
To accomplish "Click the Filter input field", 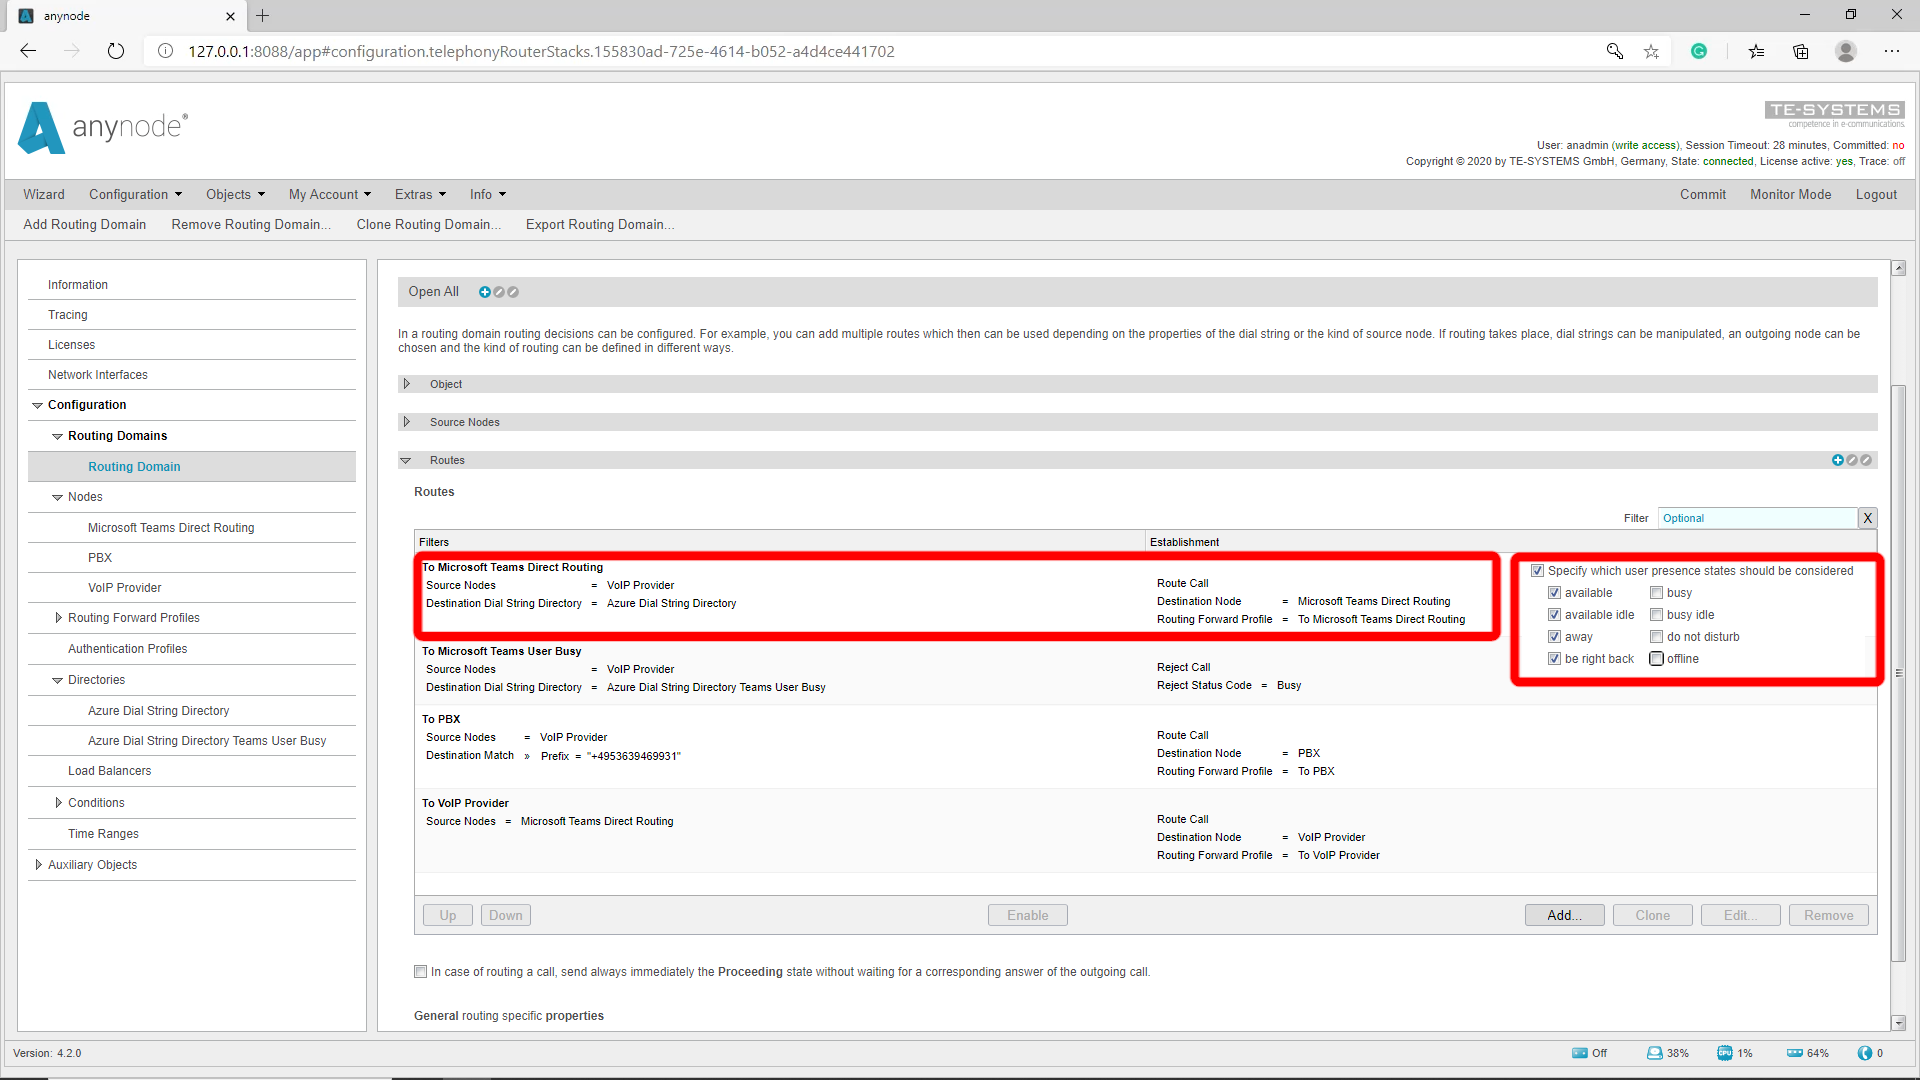I will pyautogui.click(x=1757, y=518).
